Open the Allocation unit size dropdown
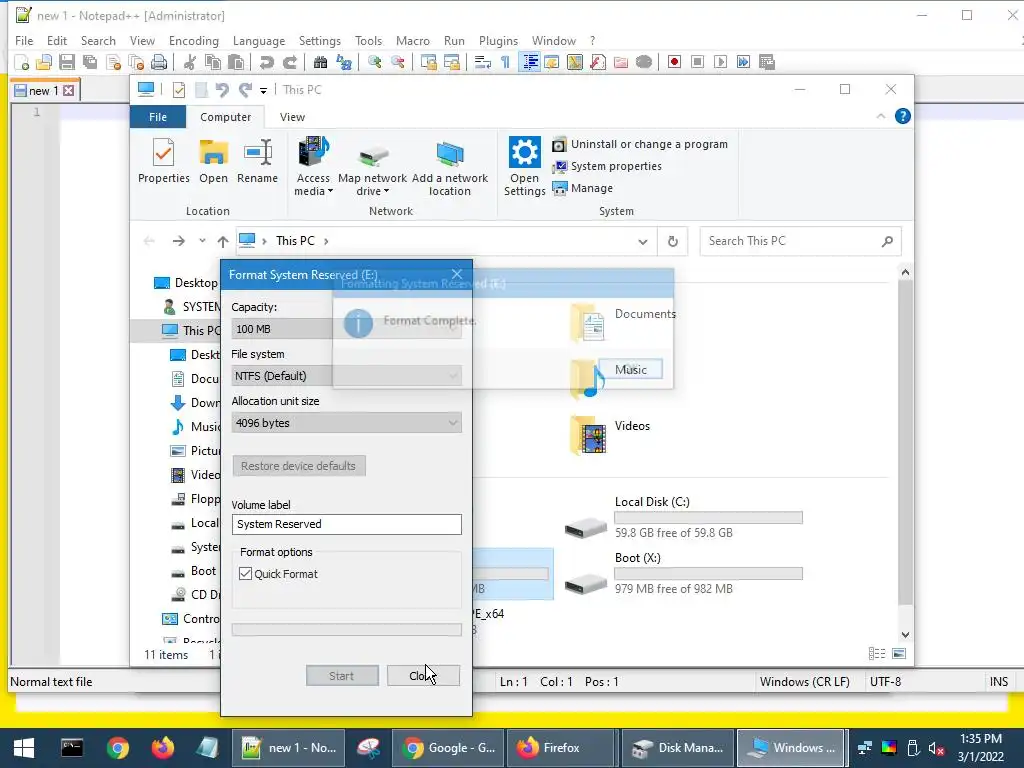 [x=347, y=423]
